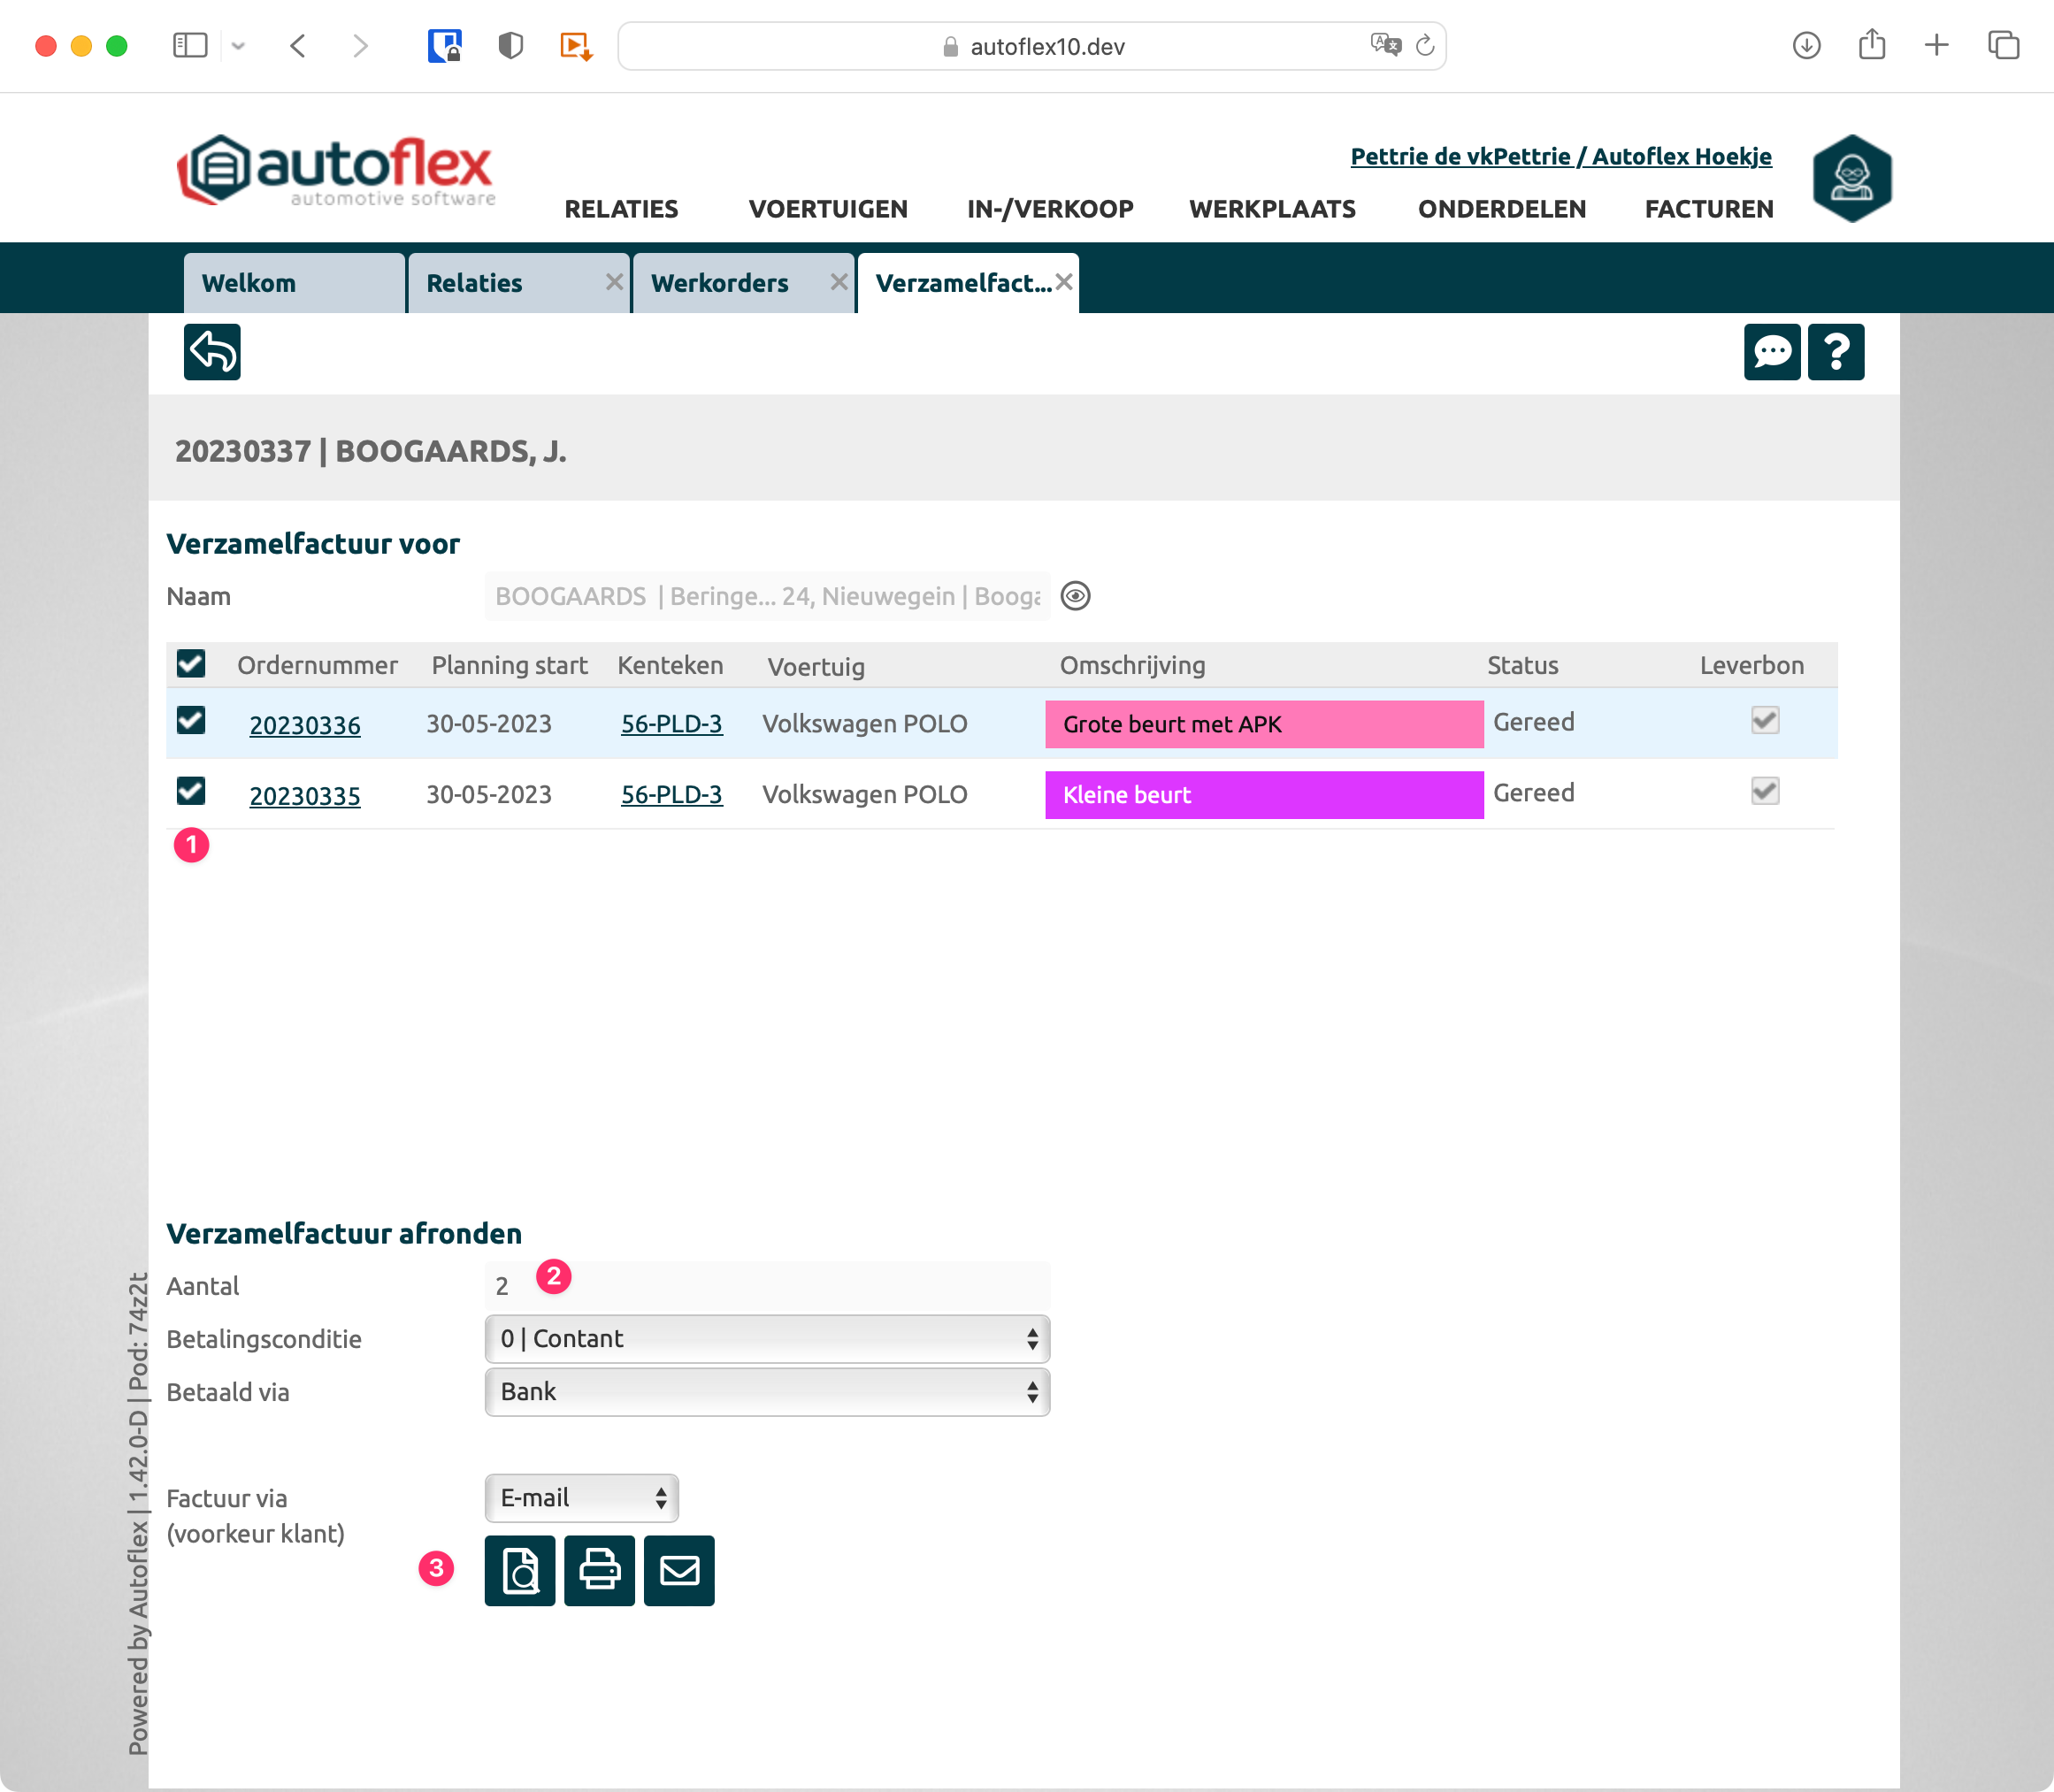The height and width of the screenshot is (1792, 2054).
Task: Uncheck order 20230335 checkbox
Action: (x=190, y=792)
